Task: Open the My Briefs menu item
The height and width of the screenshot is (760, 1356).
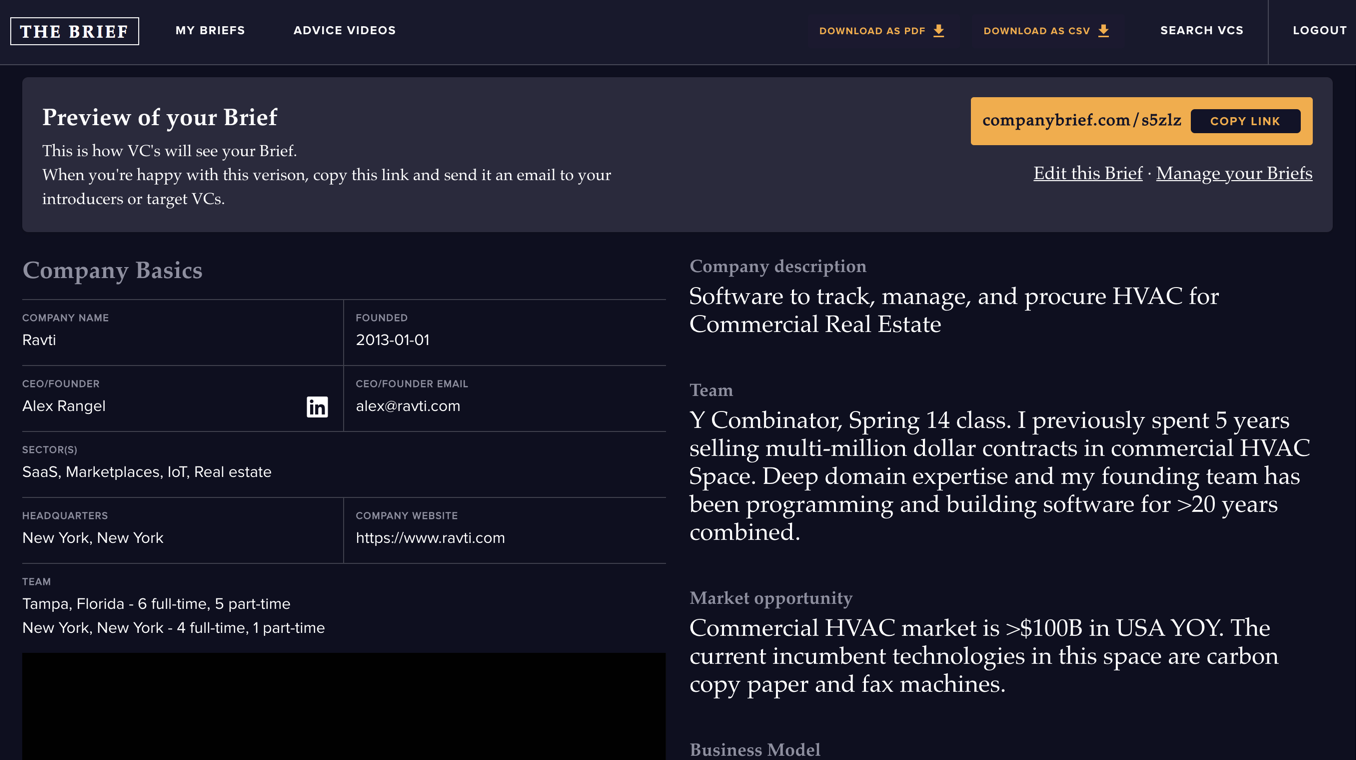Action: [210, 31]
